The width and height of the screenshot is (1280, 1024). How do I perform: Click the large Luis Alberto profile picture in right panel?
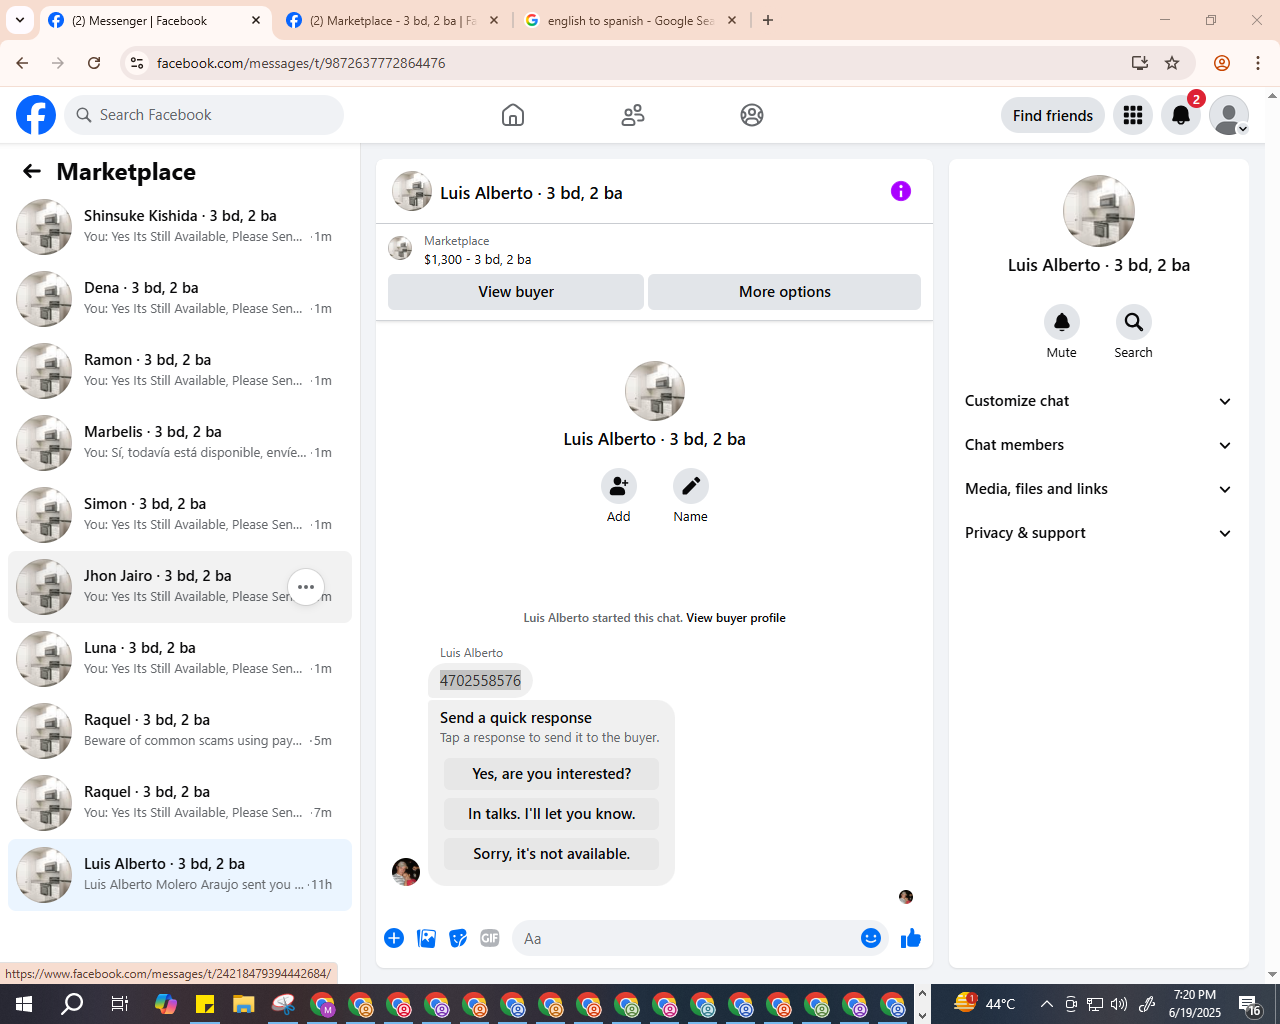tap(1099, 211)
